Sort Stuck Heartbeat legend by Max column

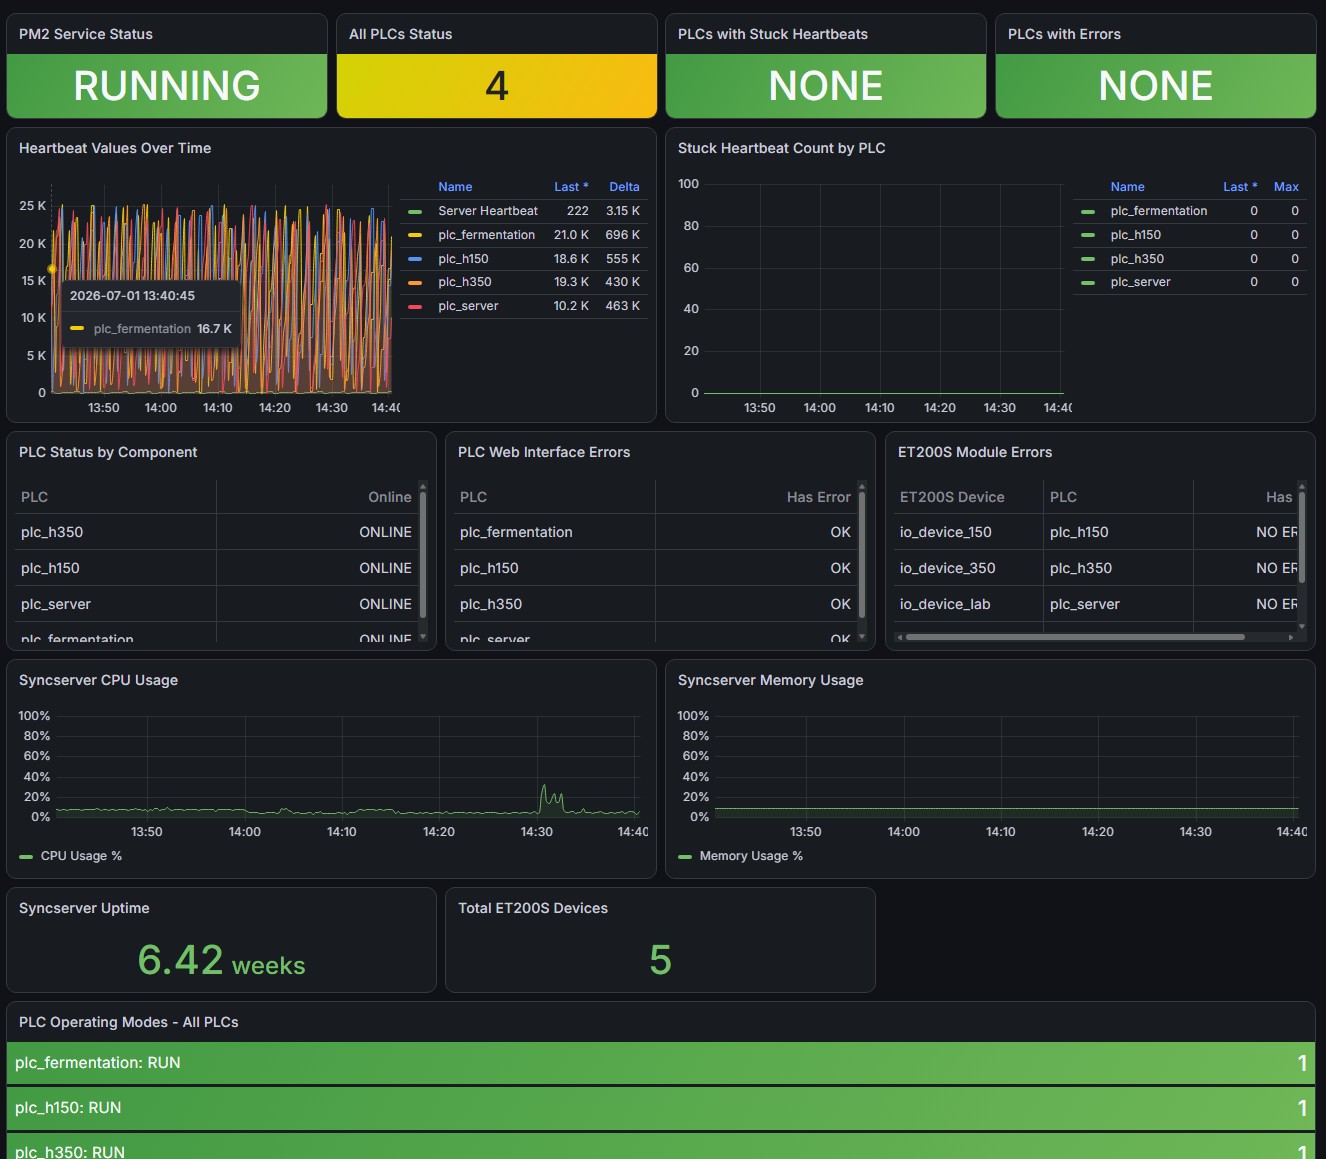(1286, 187)
